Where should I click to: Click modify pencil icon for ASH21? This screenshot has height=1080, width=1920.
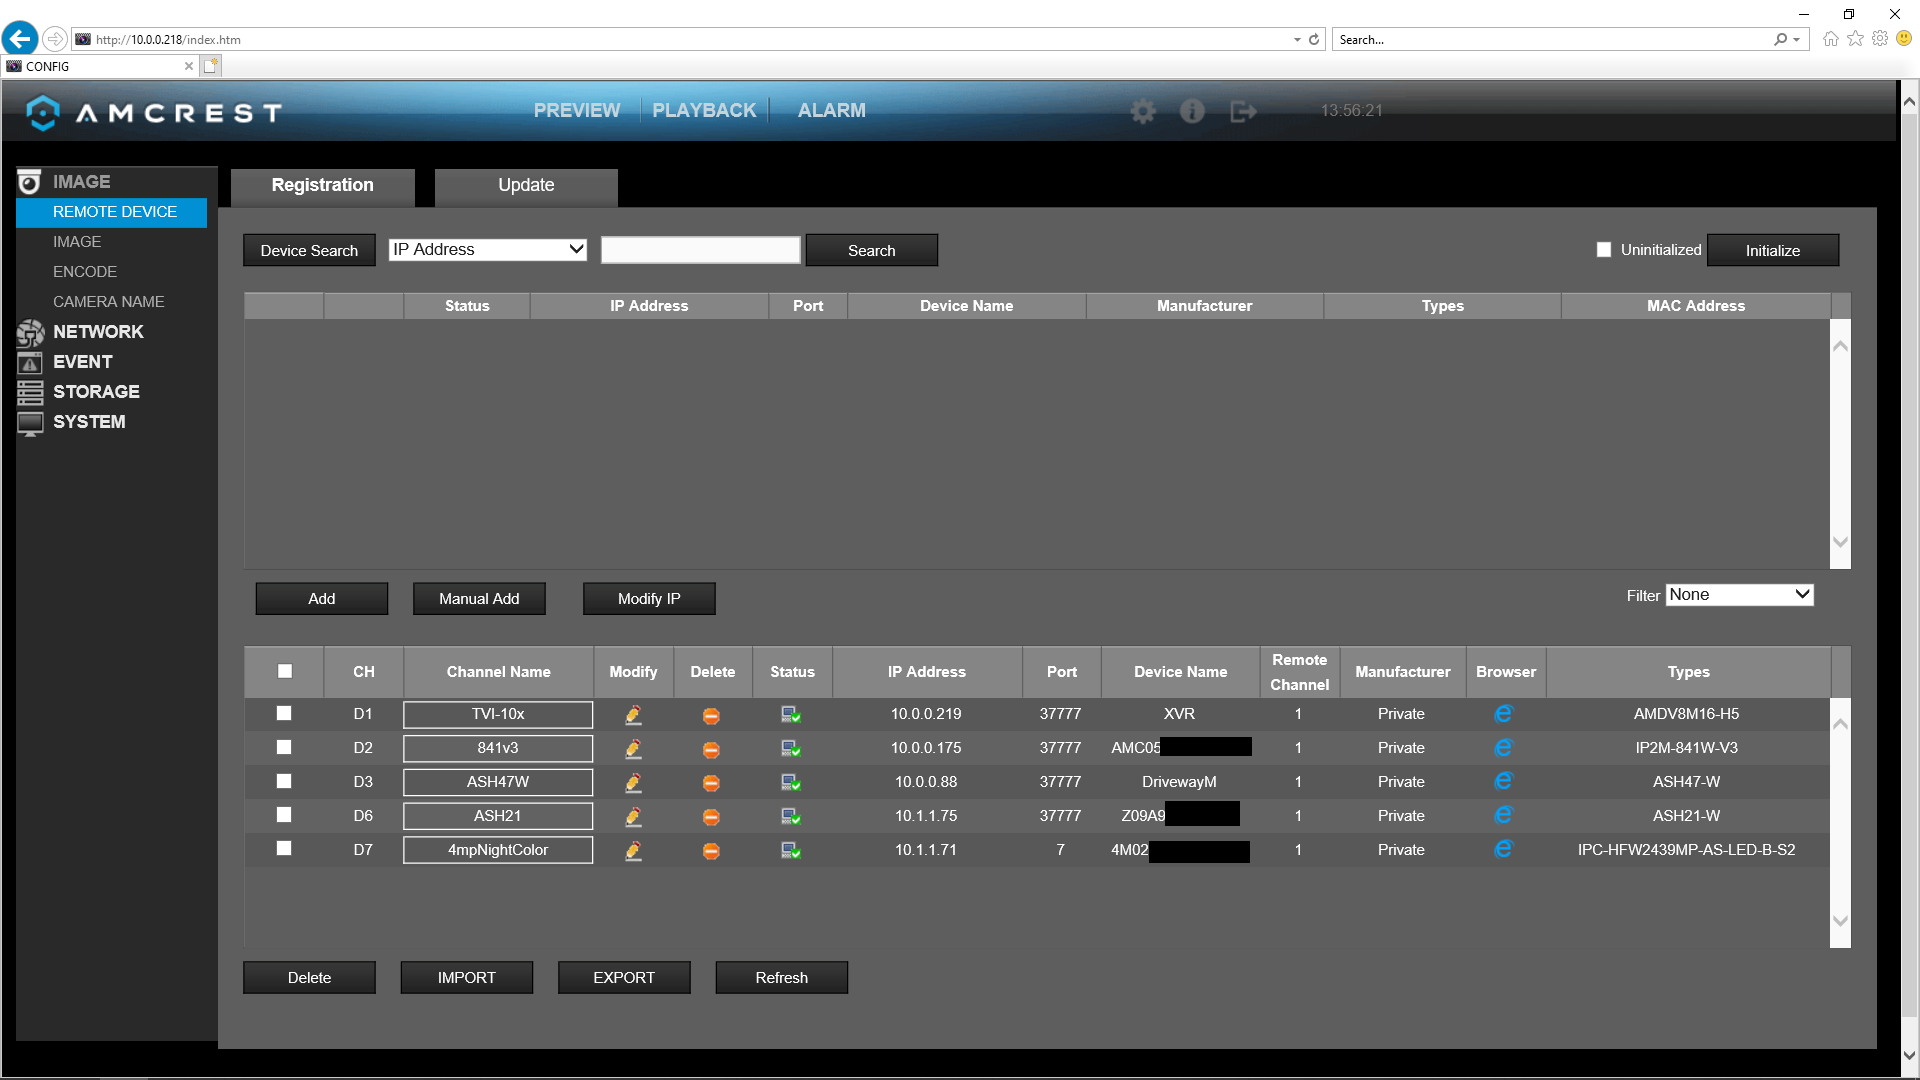tap(633, 817)
